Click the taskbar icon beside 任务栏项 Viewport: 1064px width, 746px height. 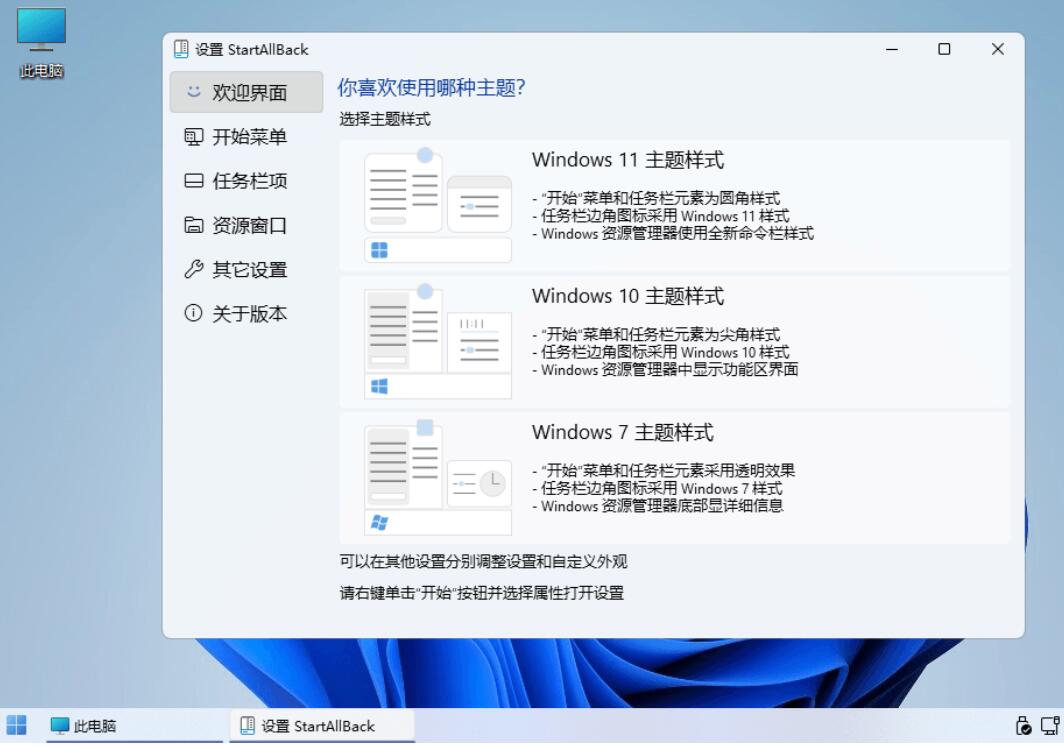pyautogui.click(x=193, y=181)
